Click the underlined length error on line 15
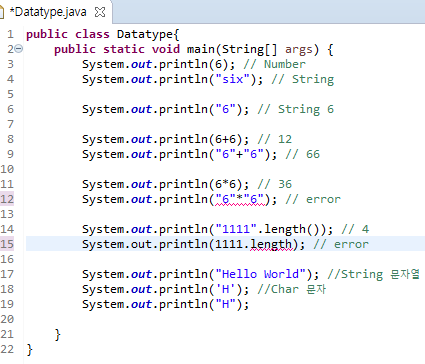The width and height of the screenshot is (425, 364). coord(271,245)
